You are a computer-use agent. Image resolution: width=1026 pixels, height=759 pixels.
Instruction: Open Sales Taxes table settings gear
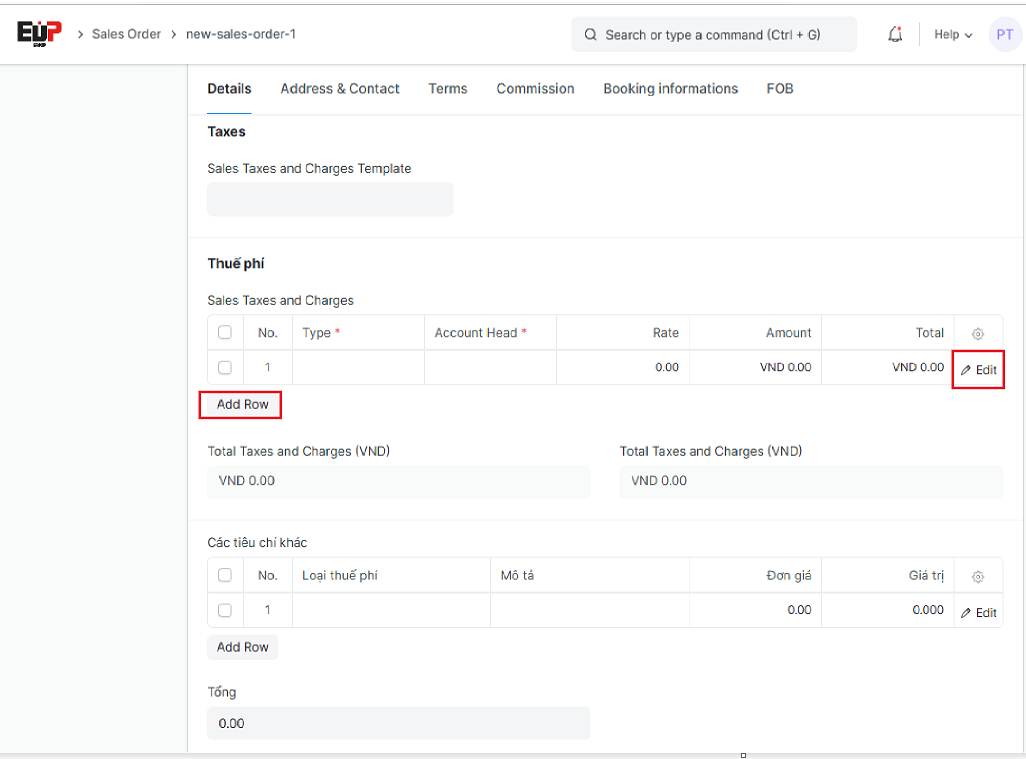(x=978, y=334)
